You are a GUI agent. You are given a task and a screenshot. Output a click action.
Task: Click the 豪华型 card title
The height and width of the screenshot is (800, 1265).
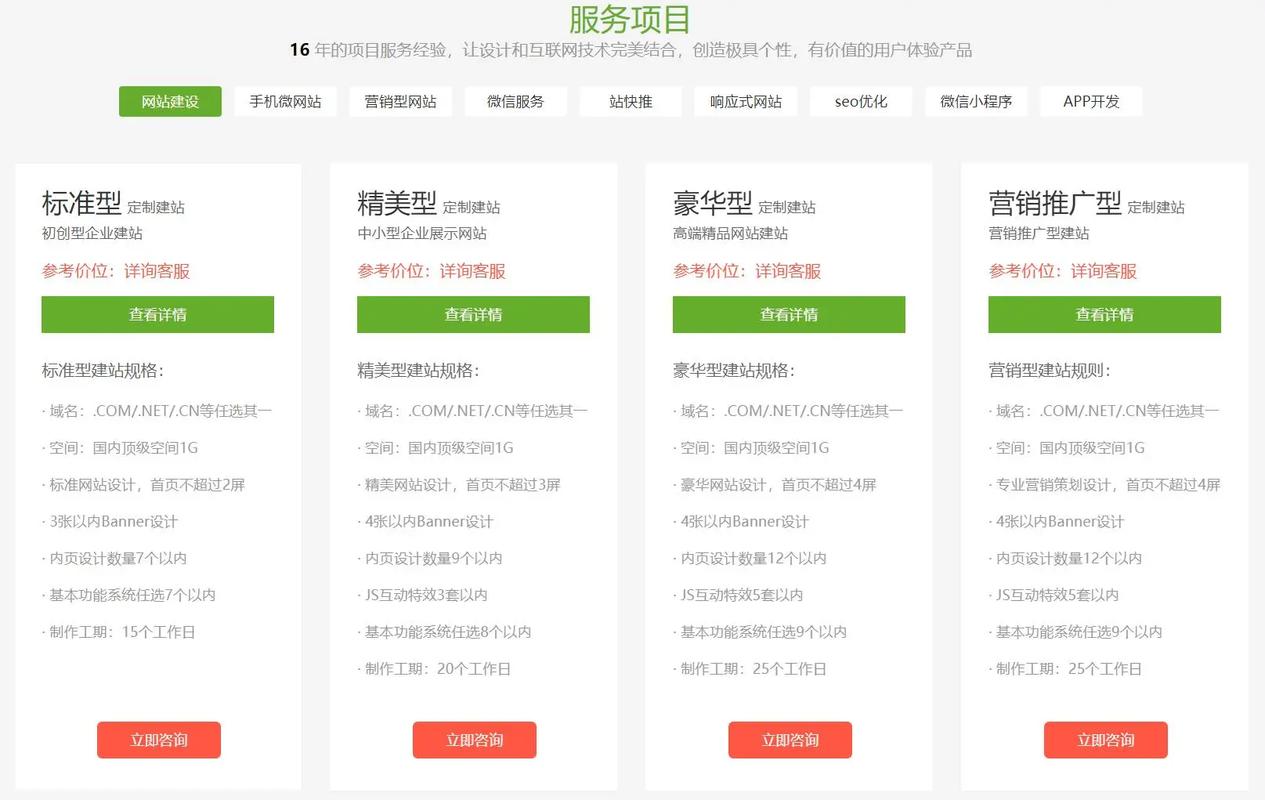pyautogui.click(x=713, y=203)
